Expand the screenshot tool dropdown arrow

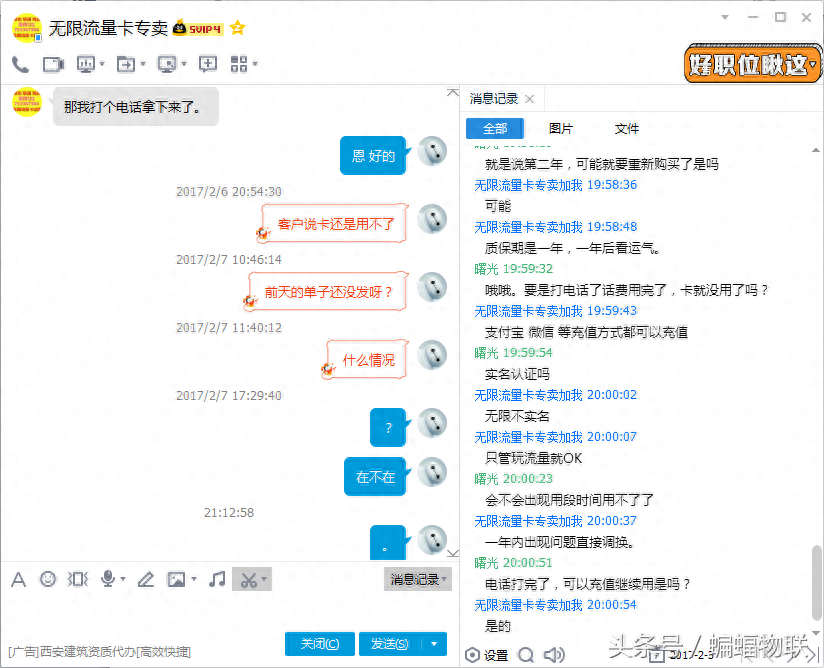coord(264,579)
